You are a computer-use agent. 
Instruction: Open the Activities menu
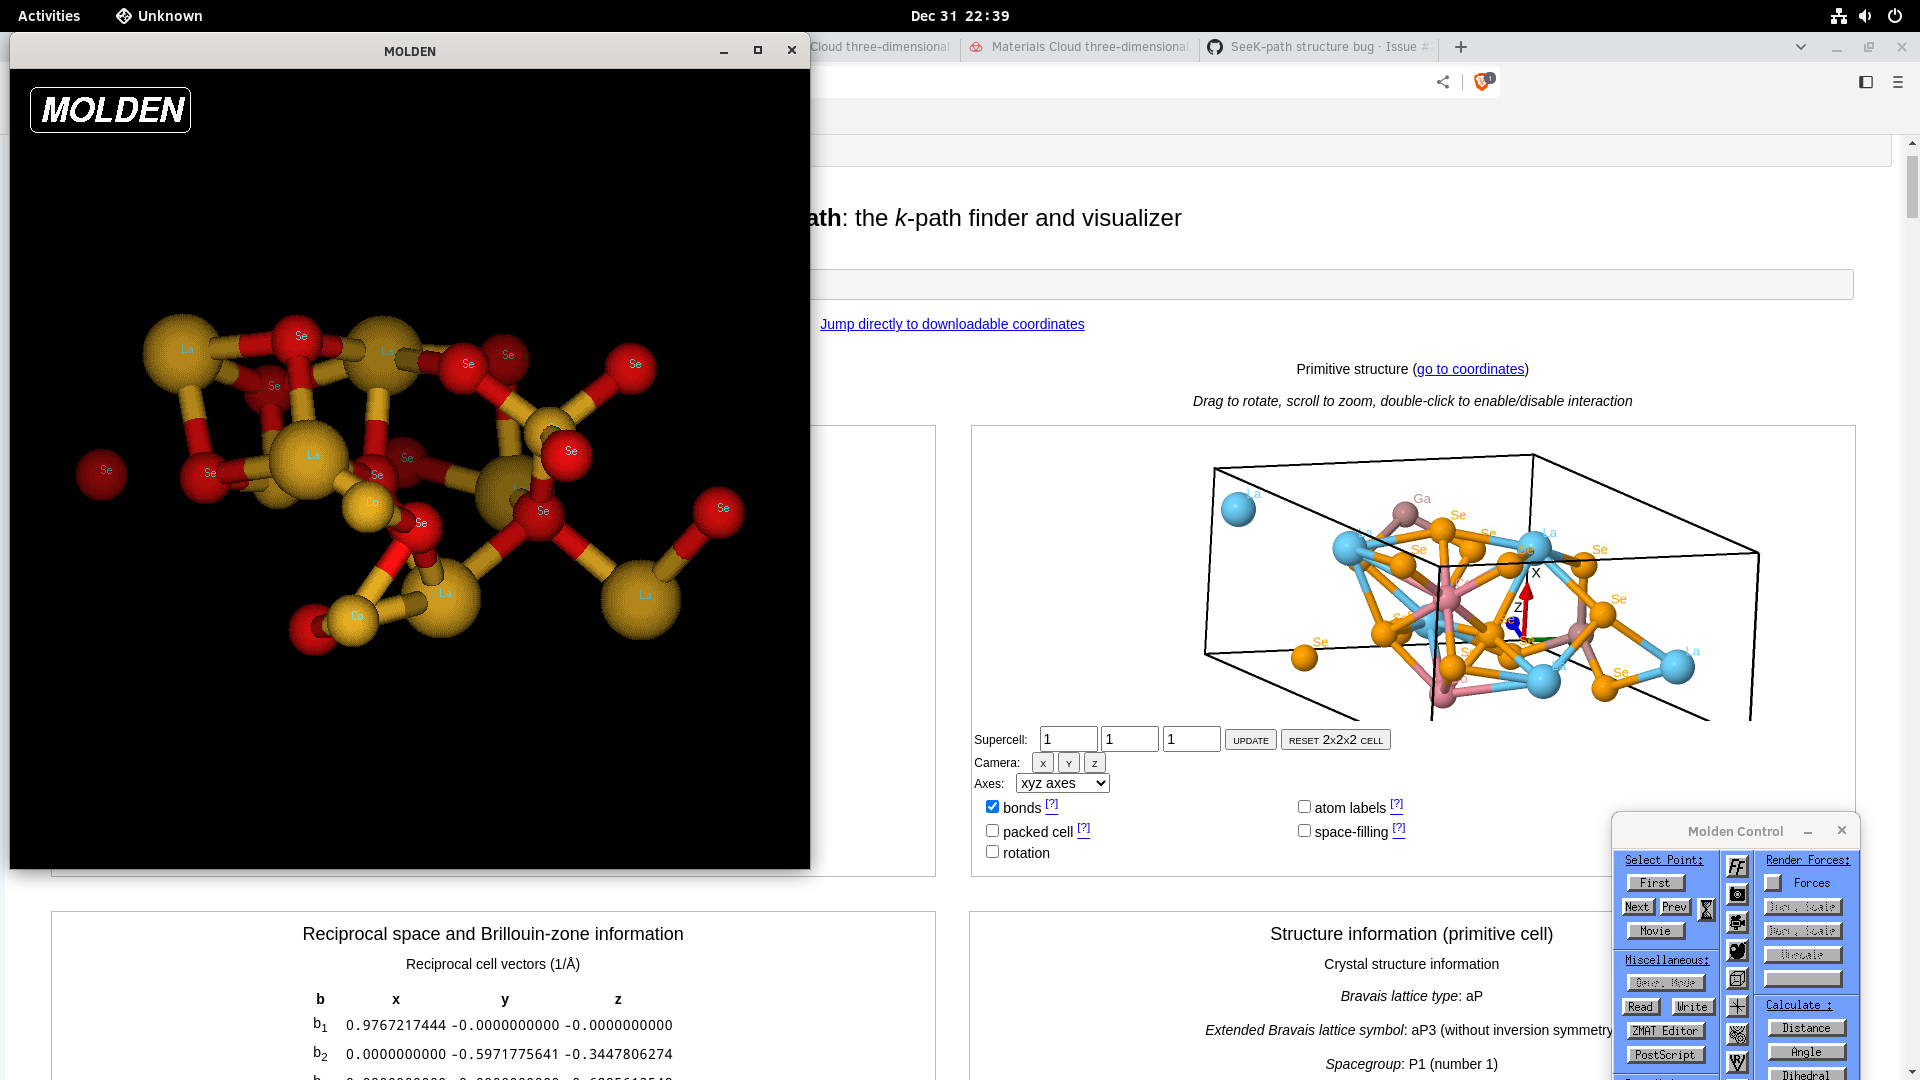pos(48,16)
